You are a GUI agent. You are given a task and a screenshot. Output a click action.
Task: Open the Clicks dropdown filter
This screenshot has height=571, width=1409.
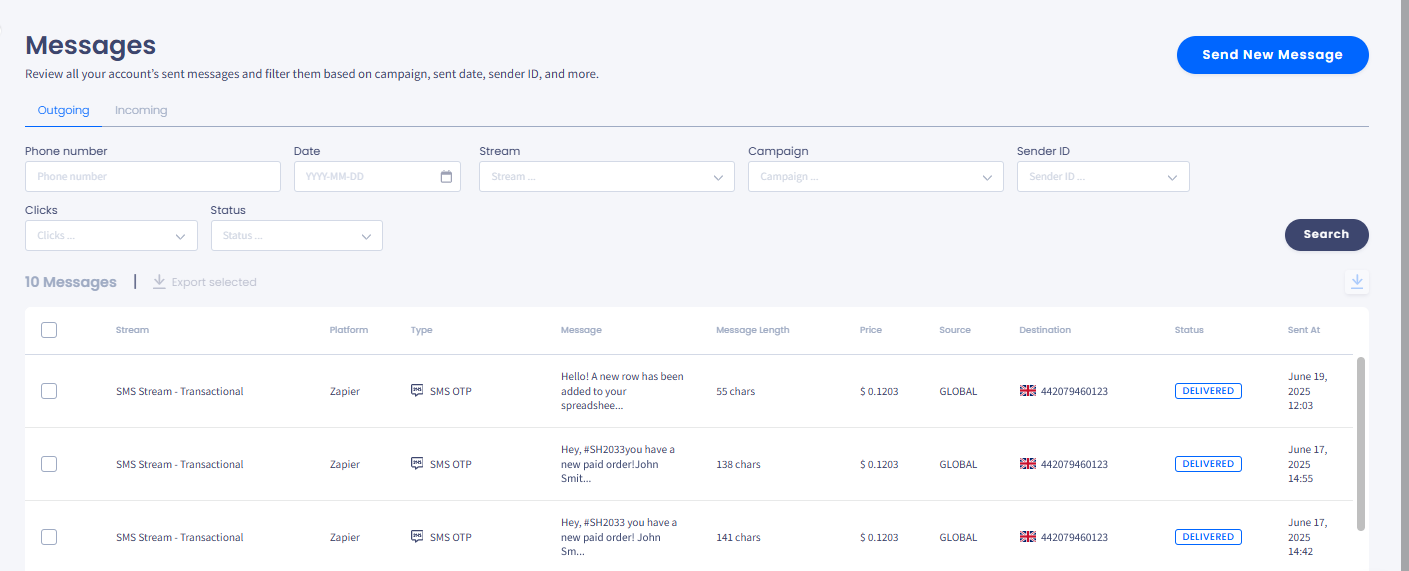111,236
